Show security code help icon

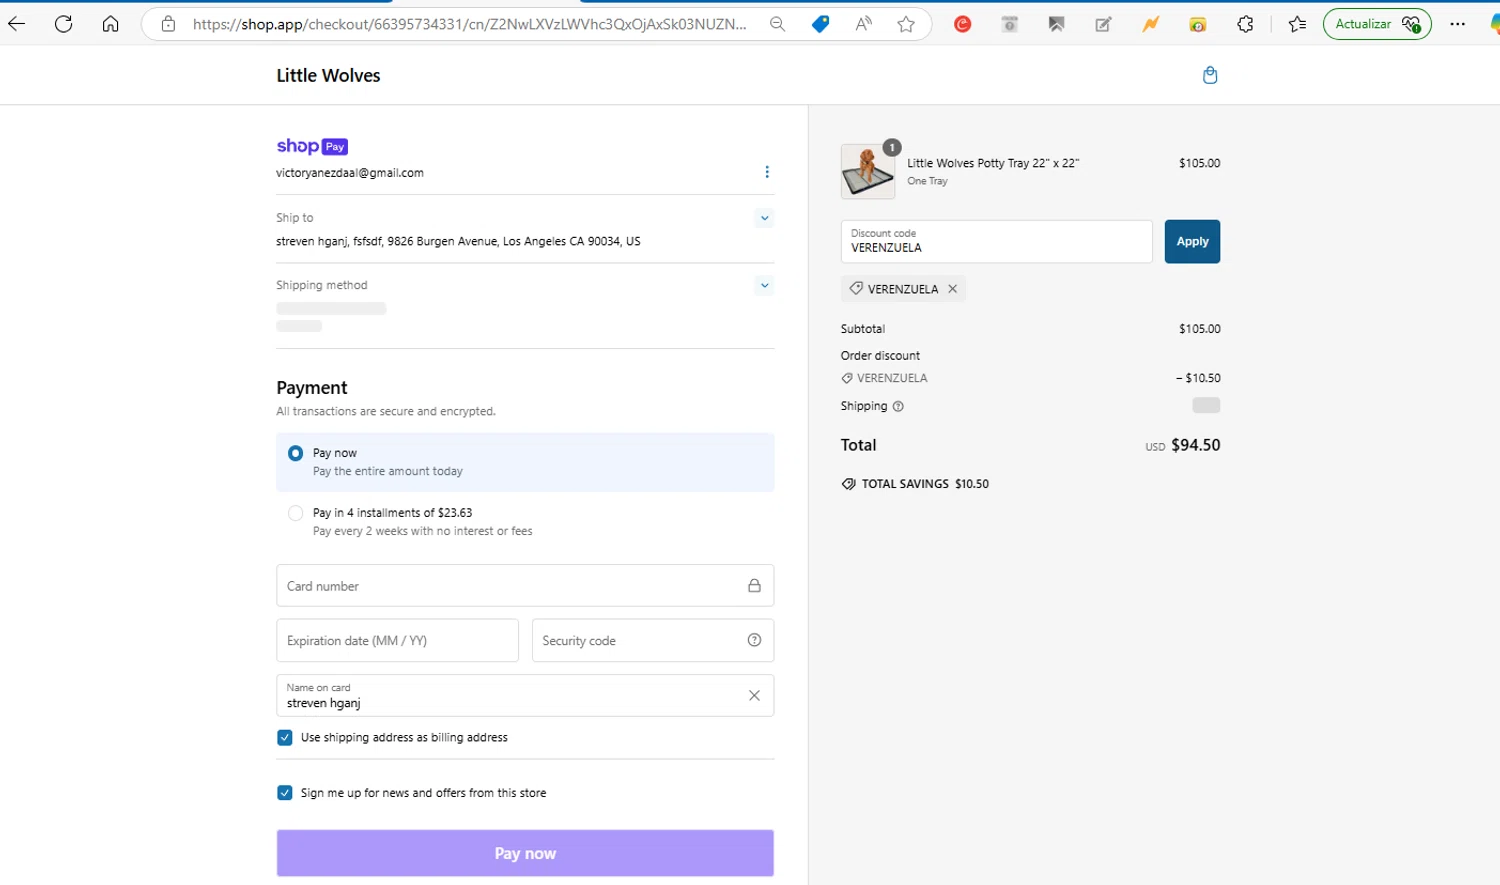pyautogui.click(x=754, y=640)
